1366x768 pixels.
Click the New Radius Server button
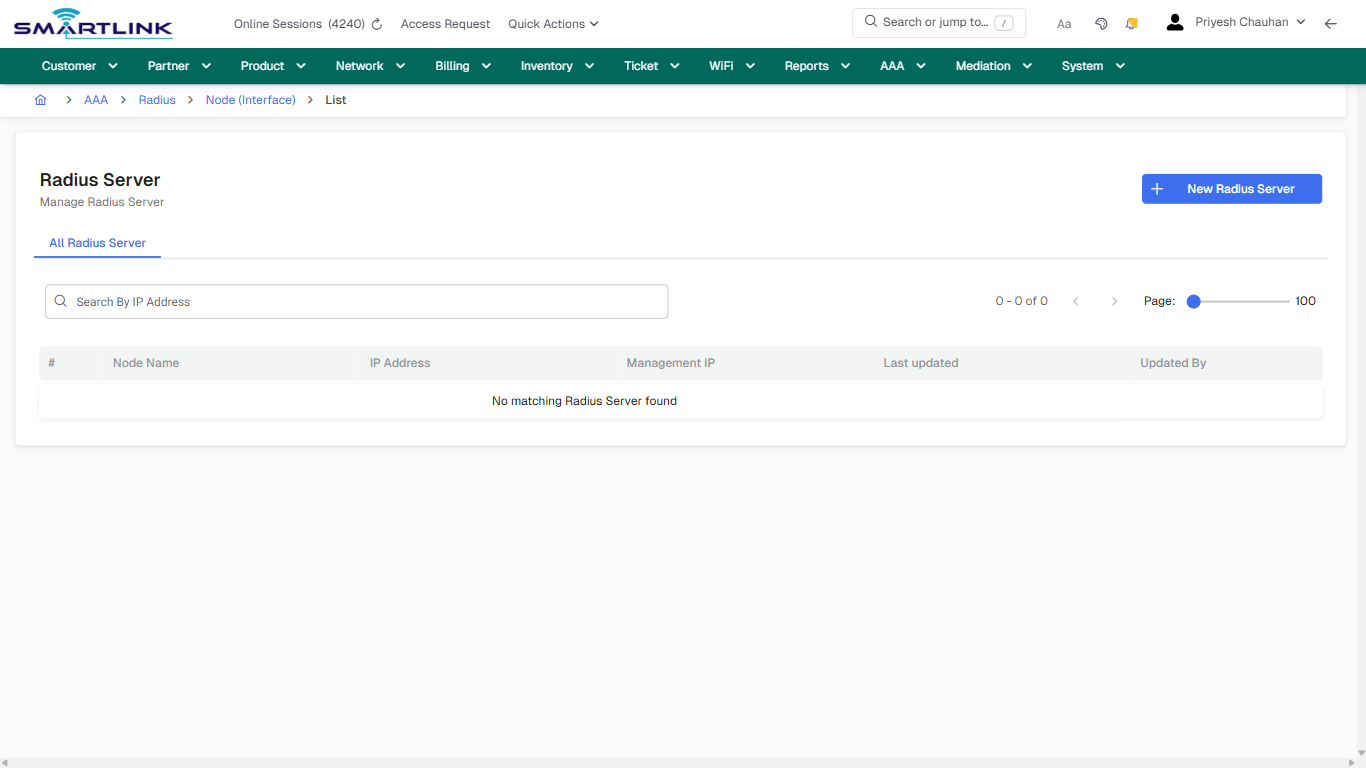coord(1232,188)
